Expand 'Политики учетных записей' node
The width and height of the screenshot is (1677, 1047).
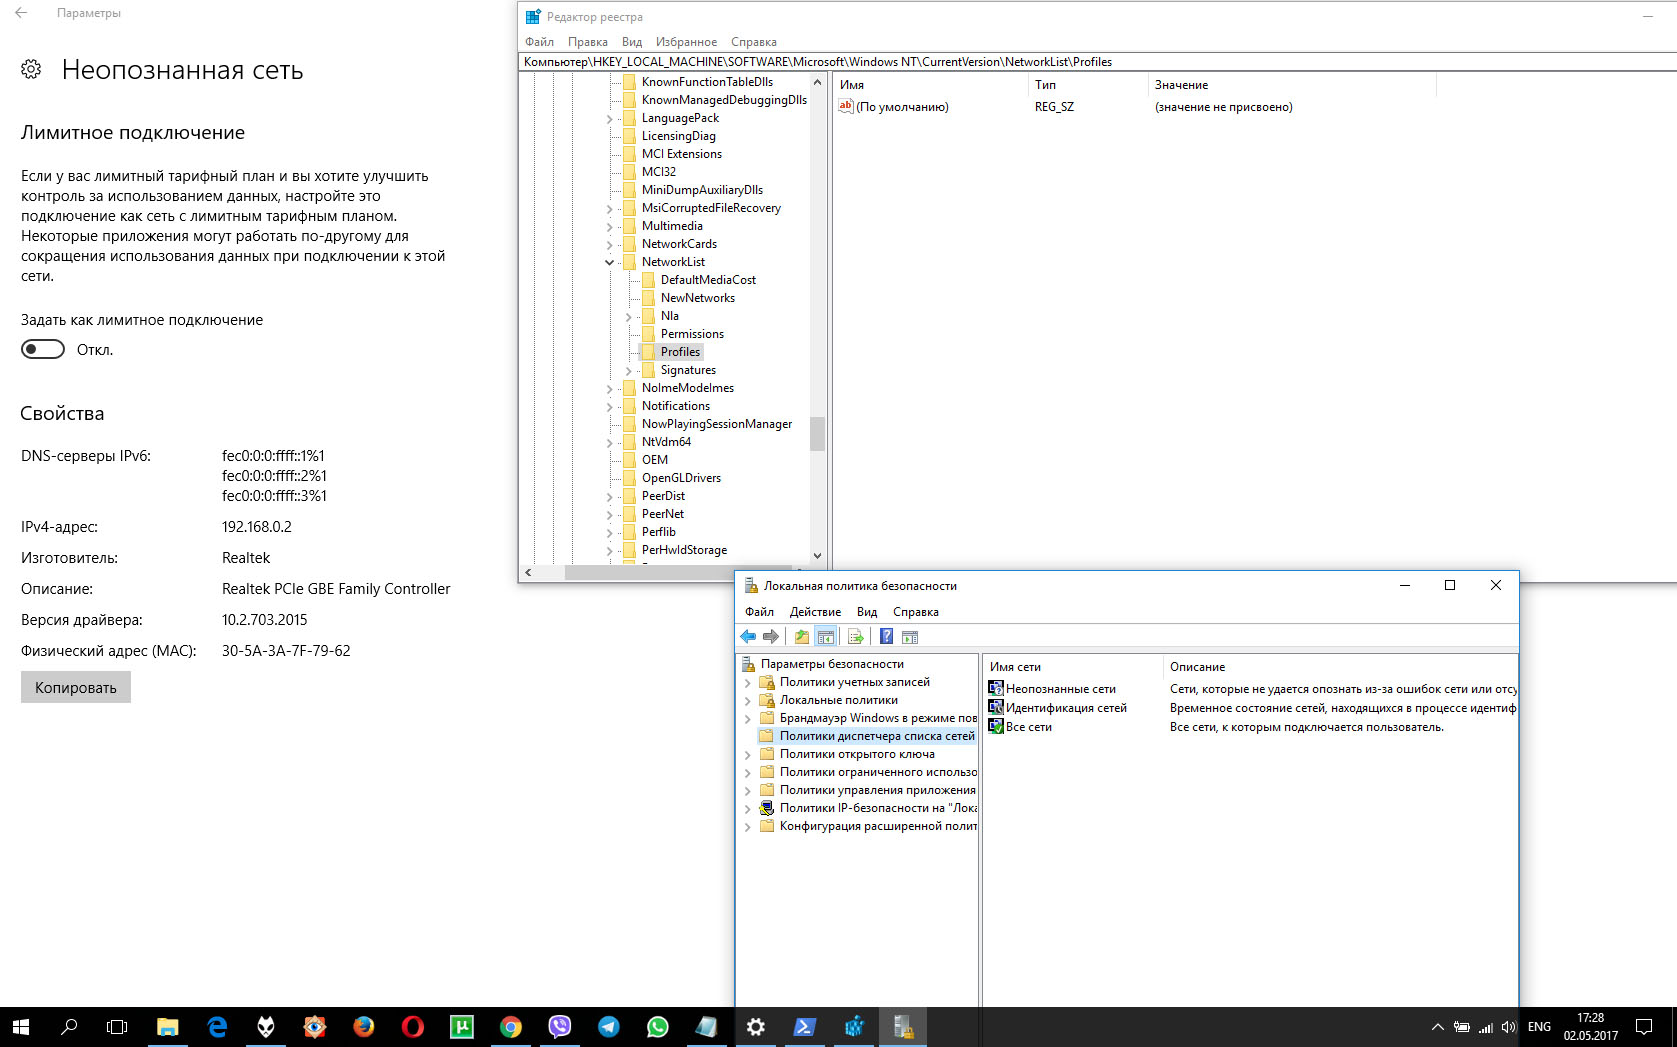[747, 682]
